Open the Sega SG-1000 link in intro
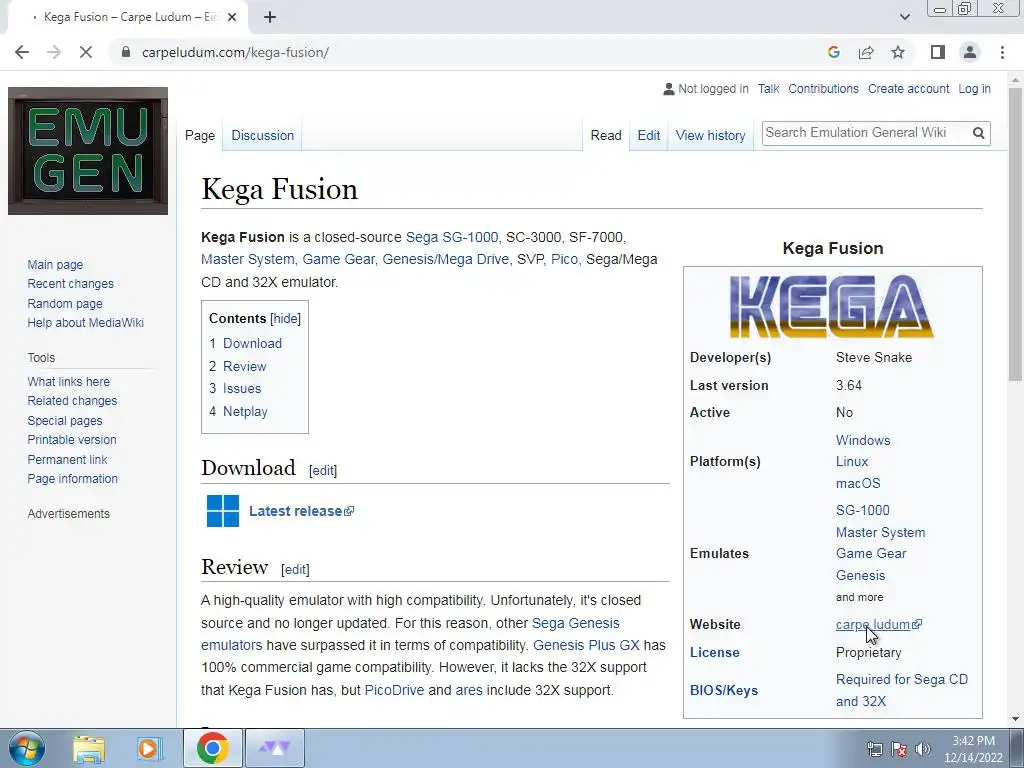This screenshot has width=1024, height=768. 452,237
